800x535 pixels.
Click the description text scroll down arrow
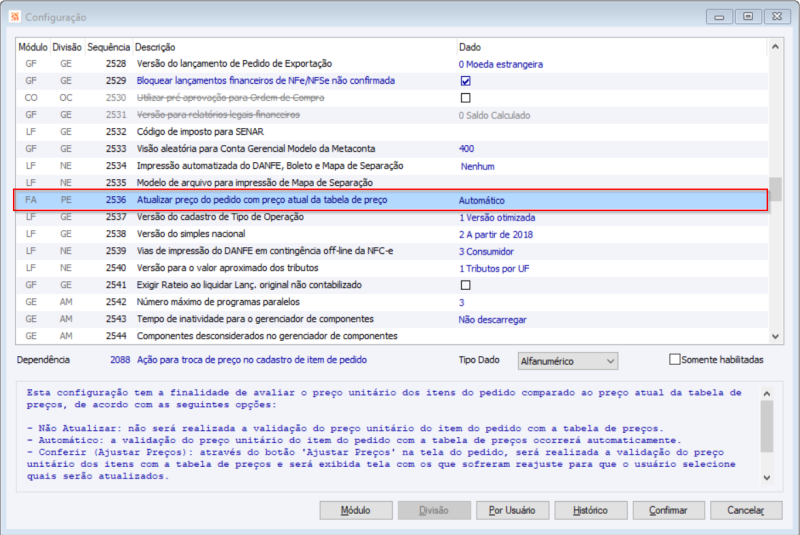(766, 478)
